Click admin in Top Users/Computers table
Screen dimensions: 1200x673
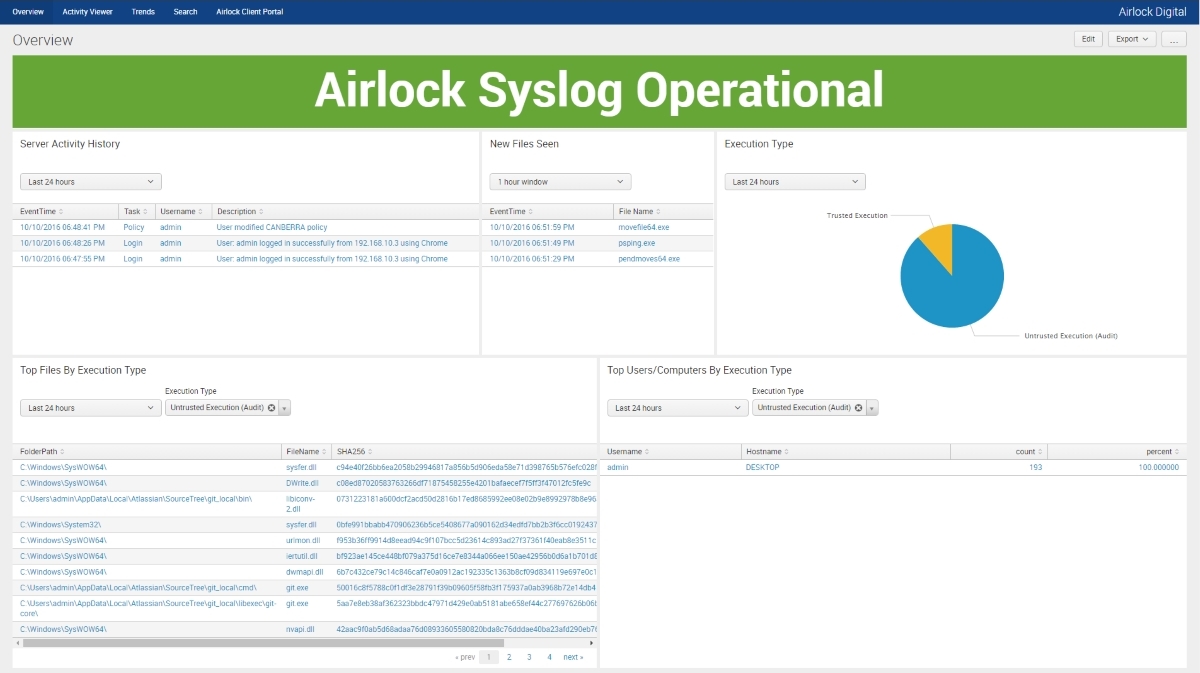[x=618, y=467]
